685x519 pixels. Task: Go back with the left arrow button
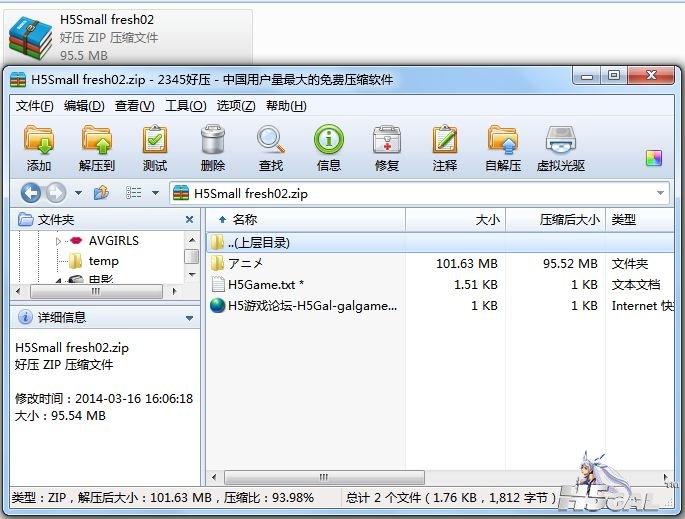point(31,193)
